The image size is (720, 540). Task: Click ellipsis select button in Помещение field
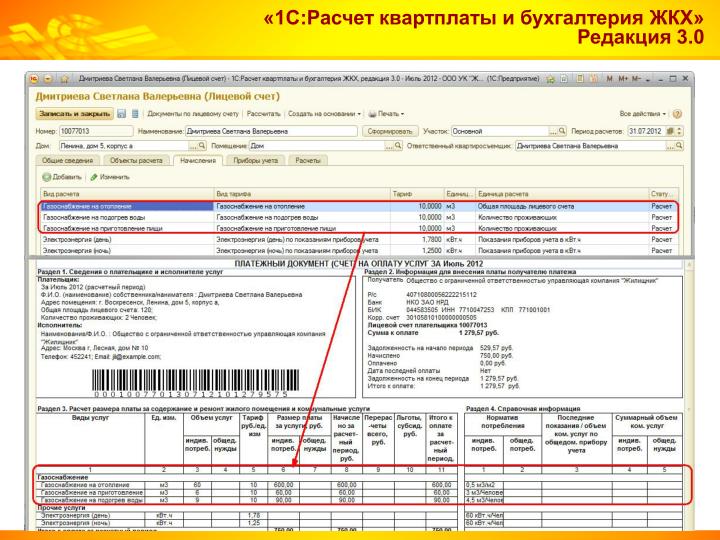(x=390, y=146)
